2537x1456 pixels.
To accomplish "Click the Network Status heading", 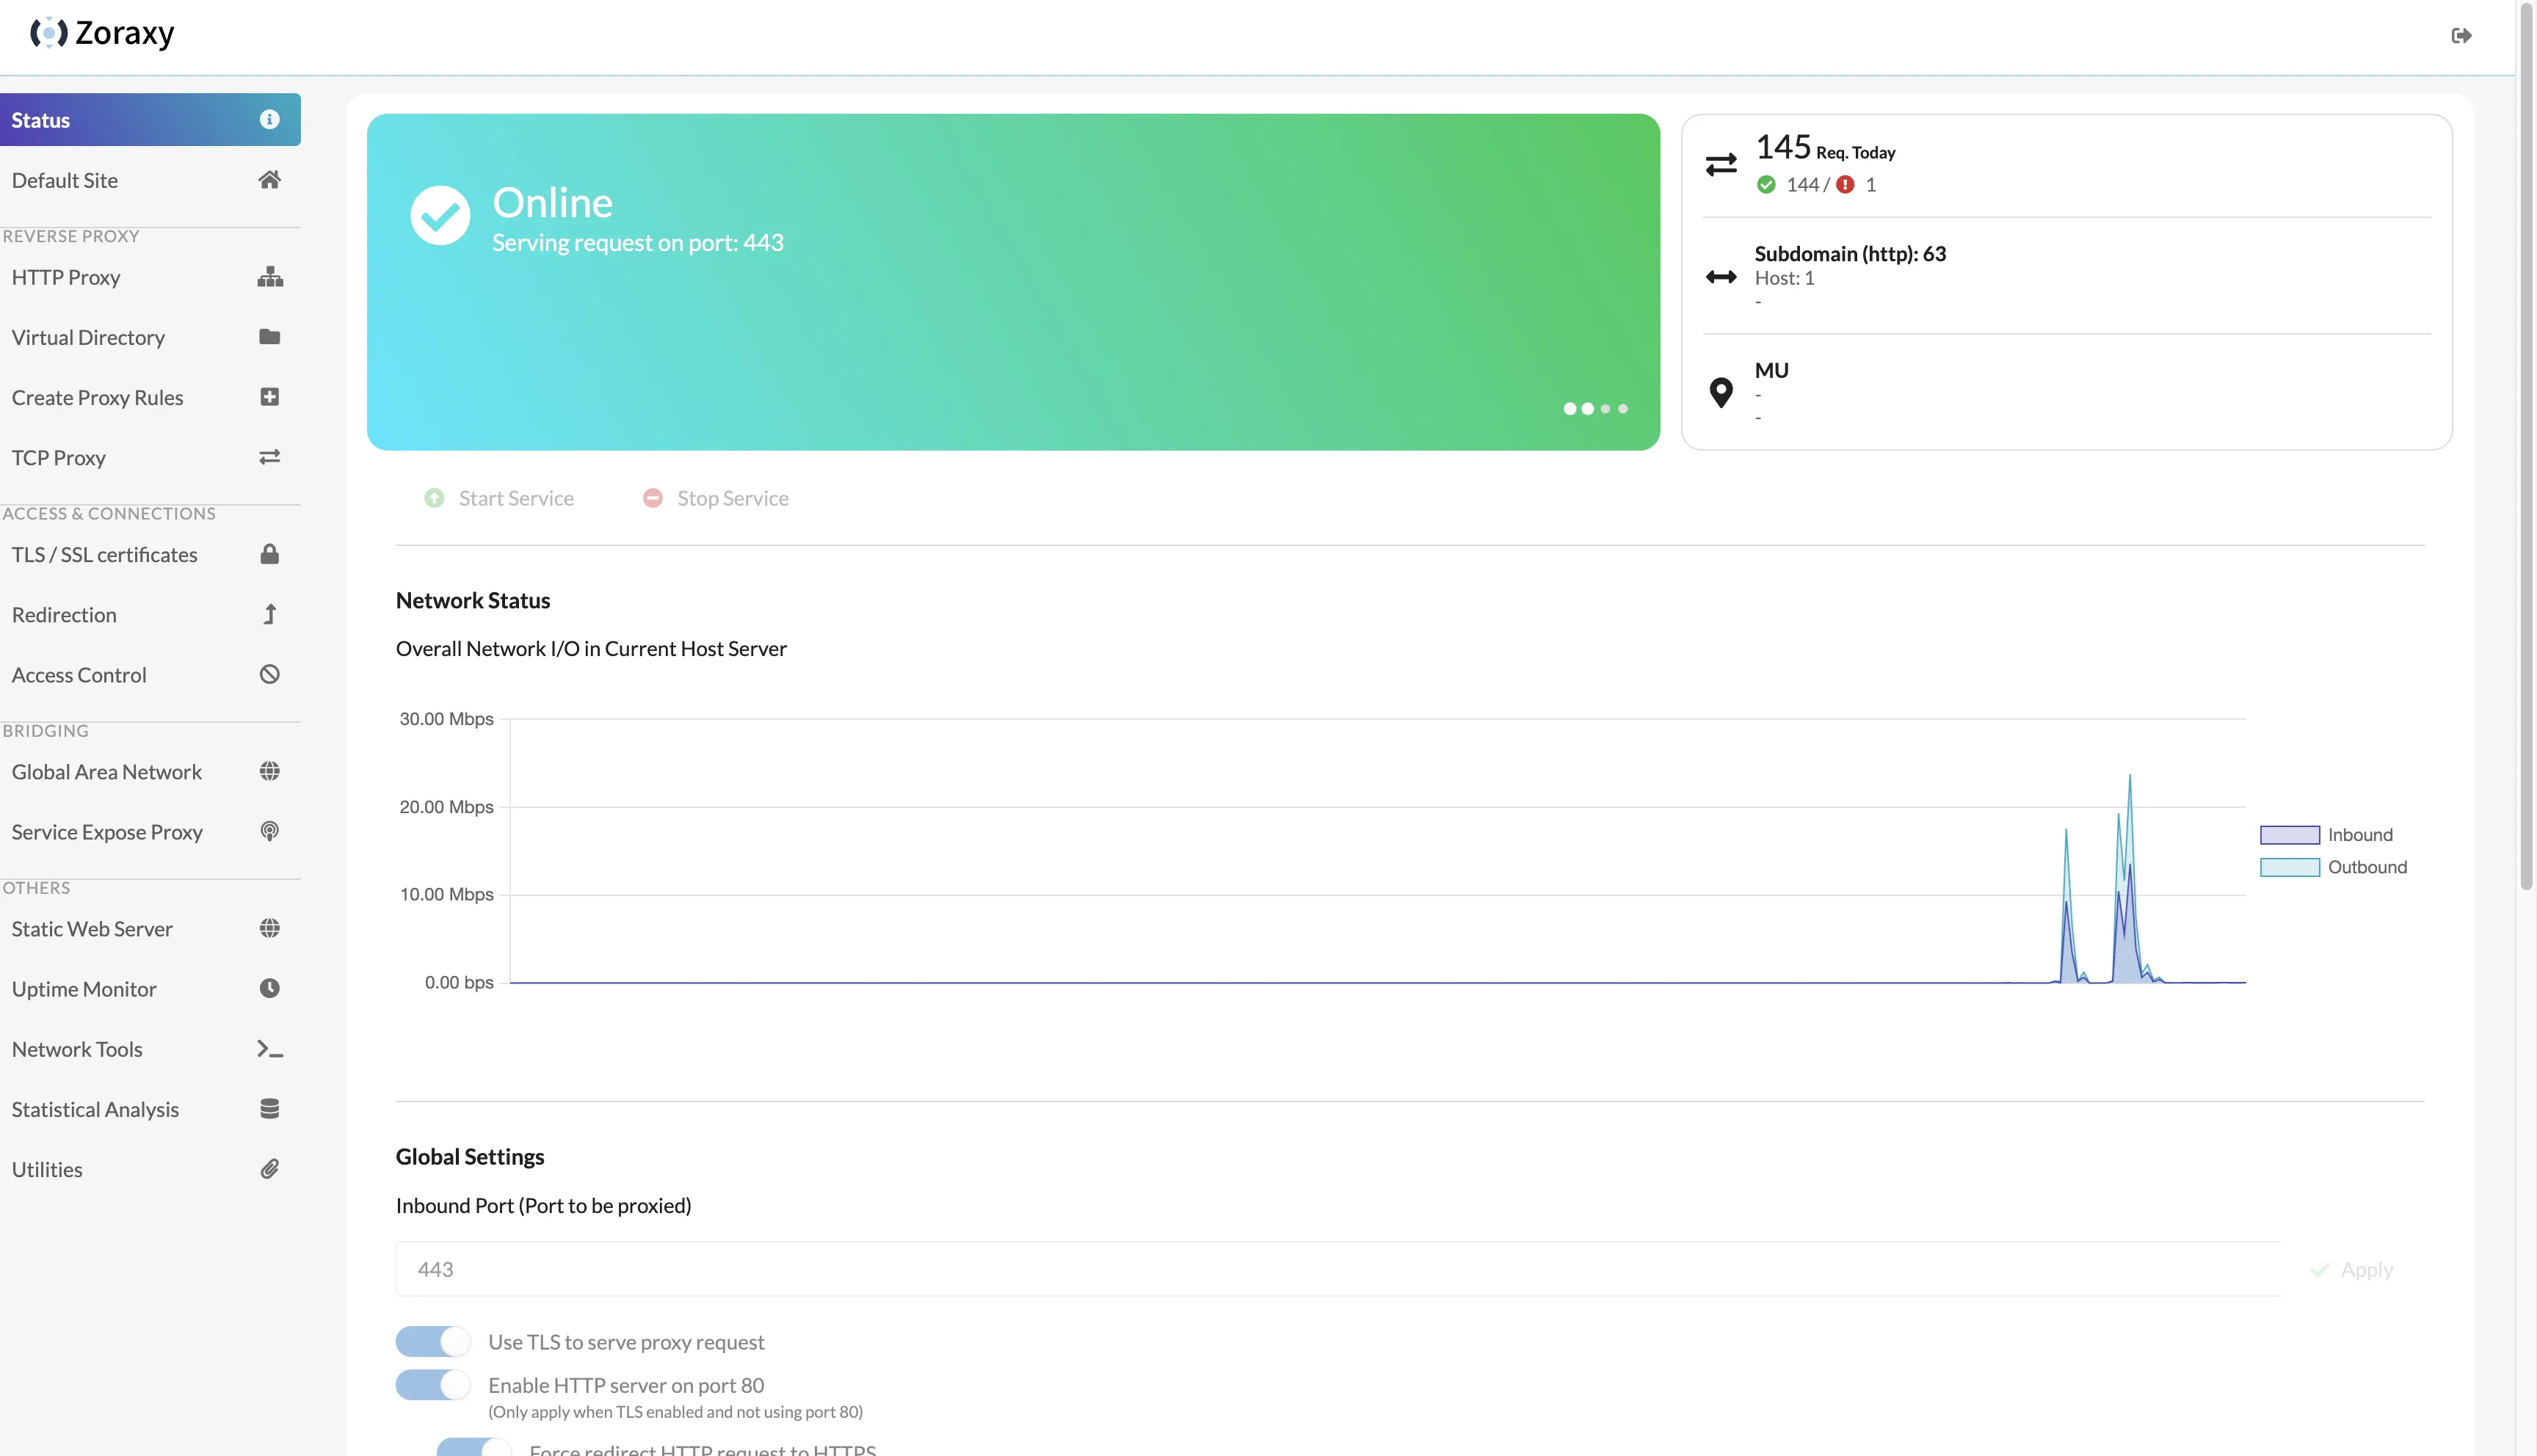I will tap(473, 600).
